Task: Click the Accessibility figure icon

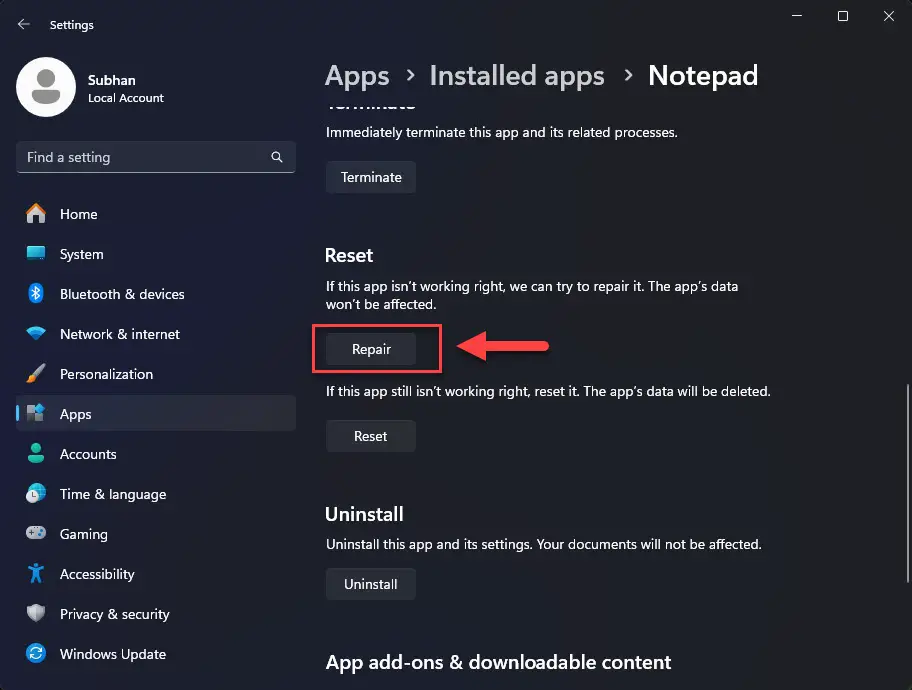Action: click(36, 574)
